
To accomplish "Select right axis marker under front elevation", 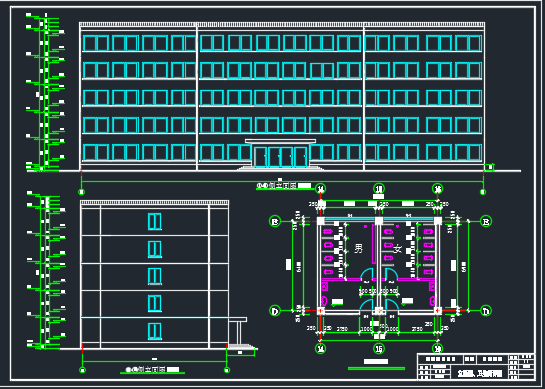I will 483,192.
